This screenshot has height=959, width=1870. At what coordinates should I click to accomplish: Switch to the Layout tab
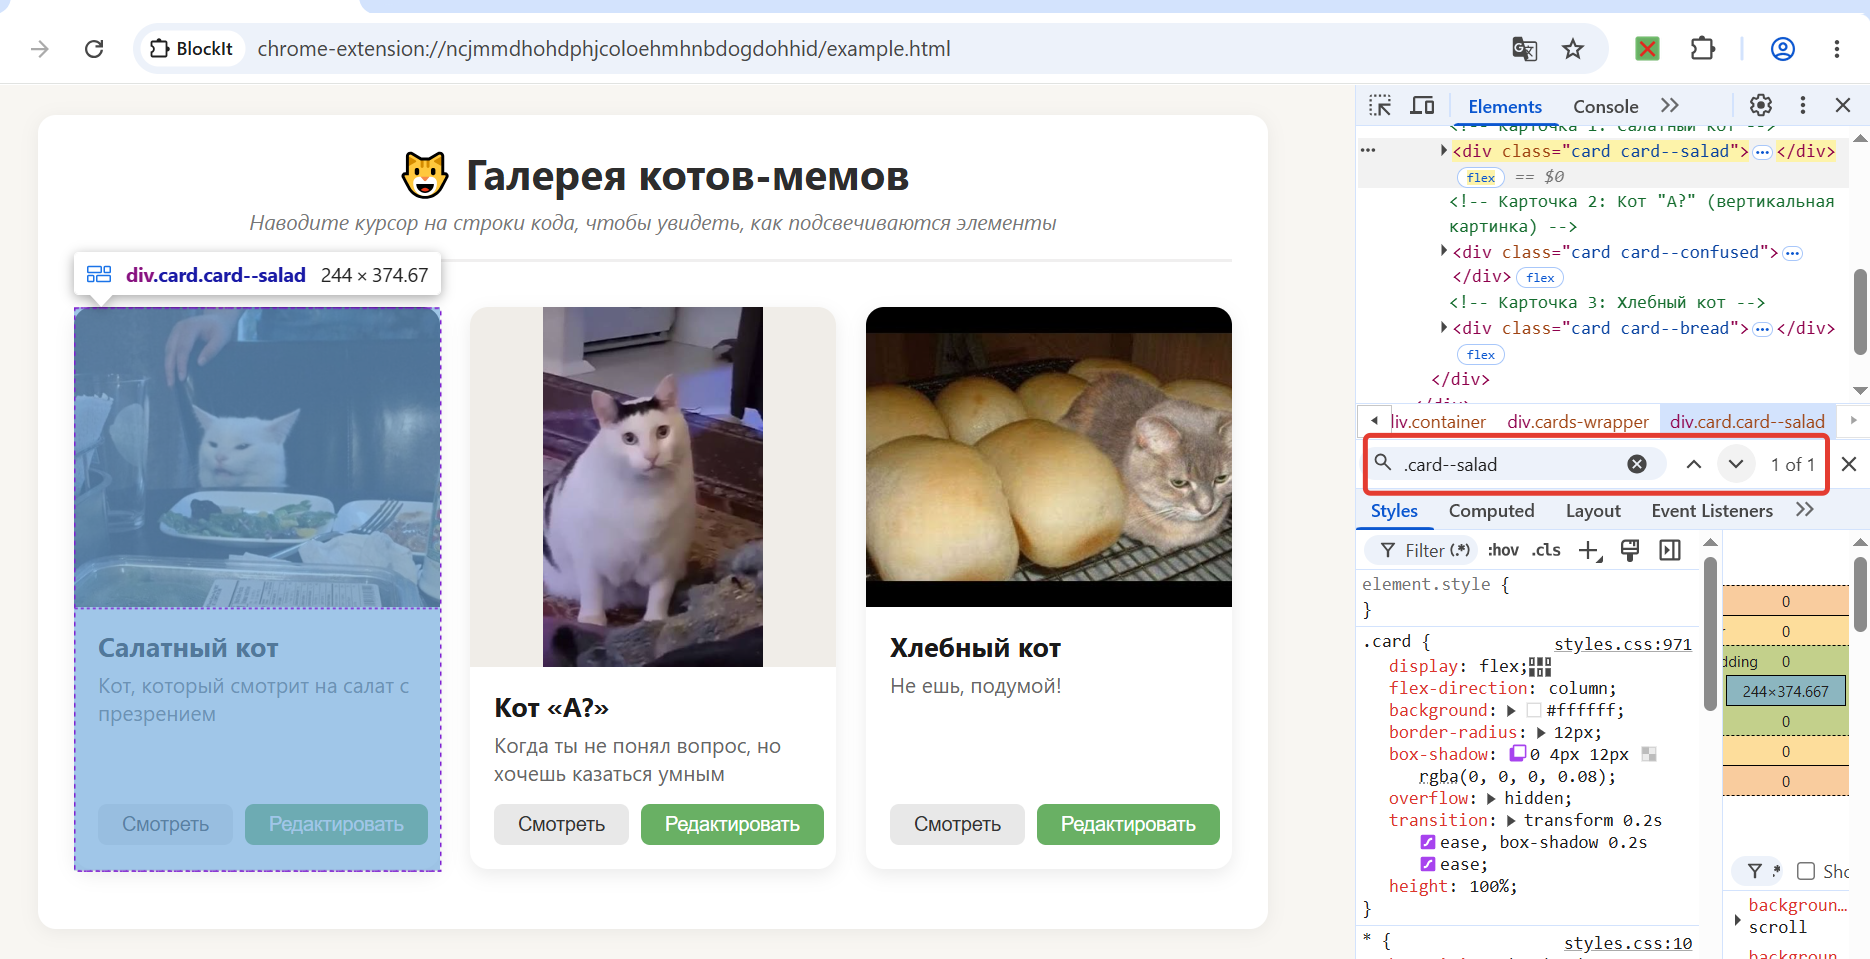[x=1593, y=511]
